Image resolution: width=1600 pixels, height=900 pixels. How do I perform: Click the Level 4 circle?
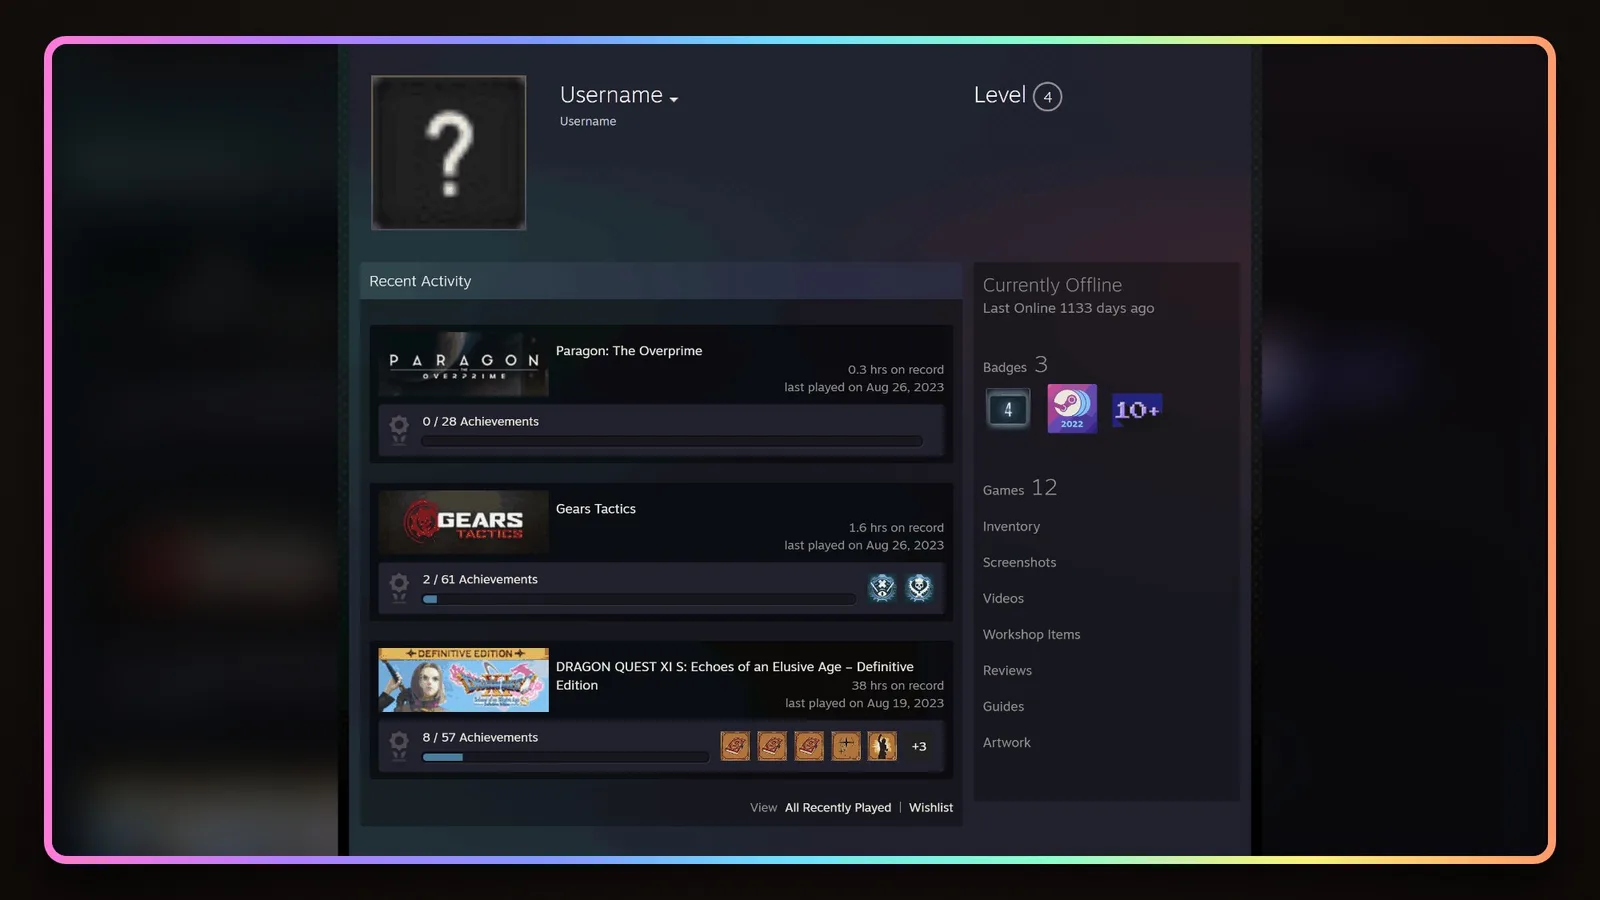[x=1047, y=96]
